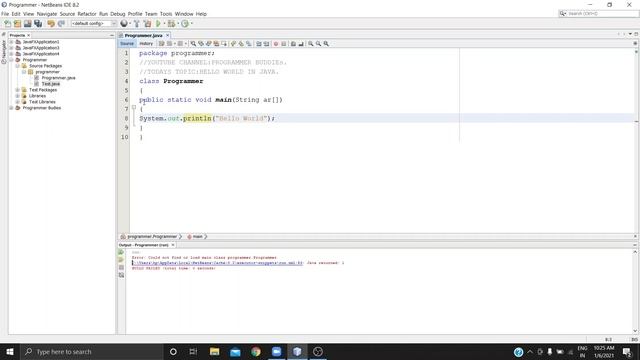640x360 pixels.
Task: Click the New Project toolbar icon
Action: 17,24
